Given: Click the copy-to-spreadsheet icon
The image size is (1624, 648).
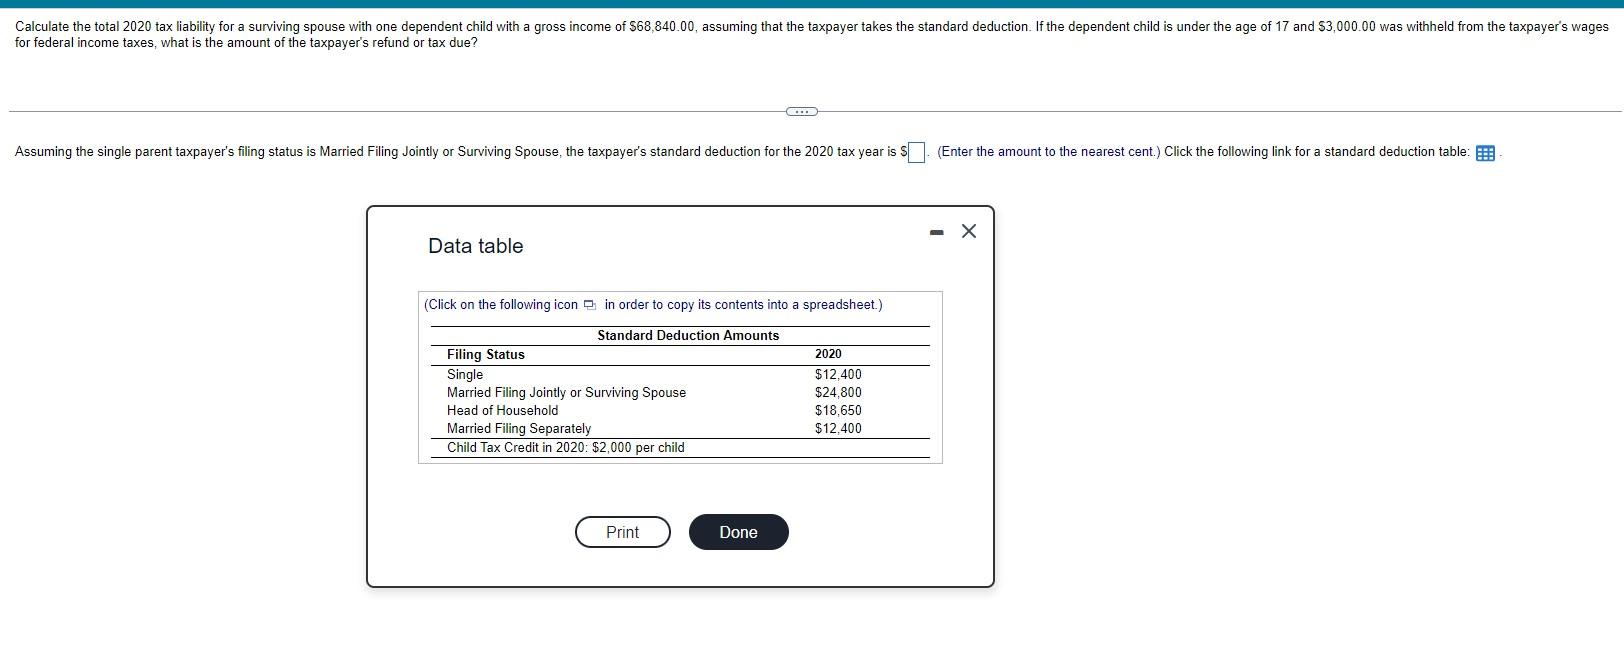Looking at the screenshot, I should tap(589, 305).
